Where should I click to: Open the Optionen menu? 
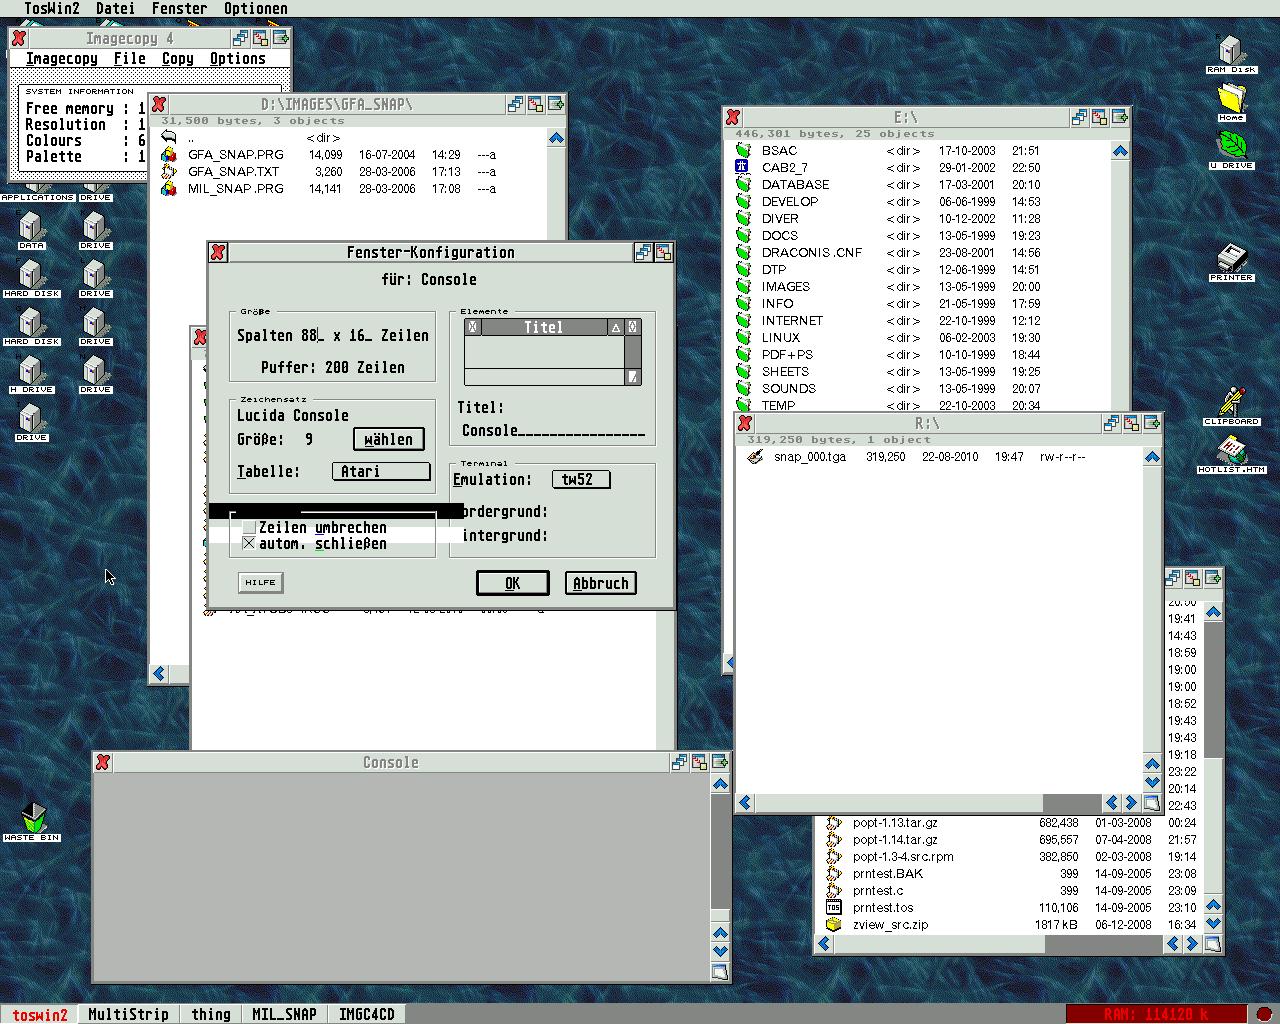(x=255, y=8)
